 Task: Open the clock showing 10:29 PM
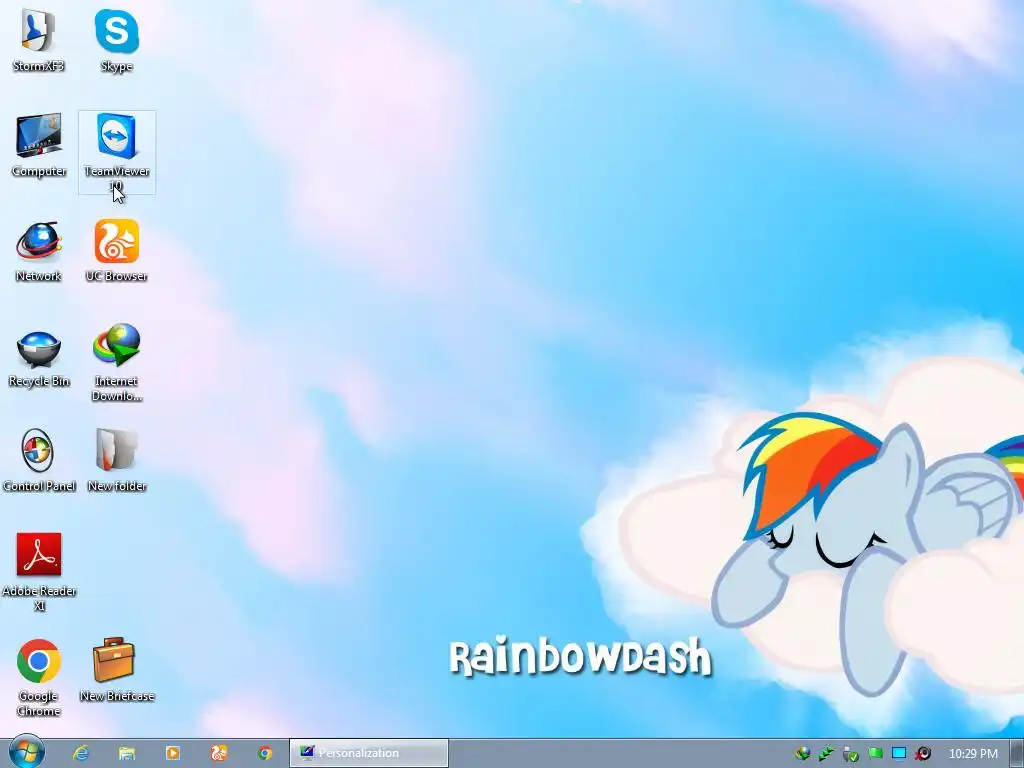pos(973,754)
